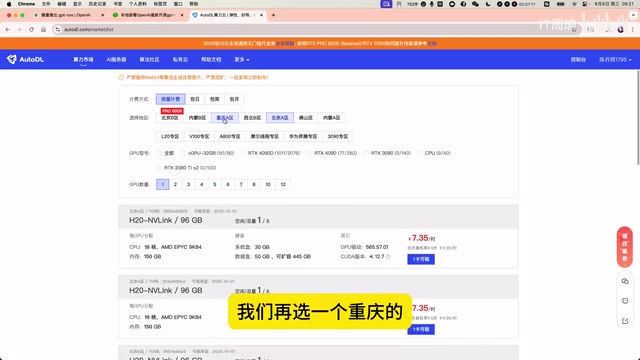Open the 帮助文档 nav tab

[211, 60]
